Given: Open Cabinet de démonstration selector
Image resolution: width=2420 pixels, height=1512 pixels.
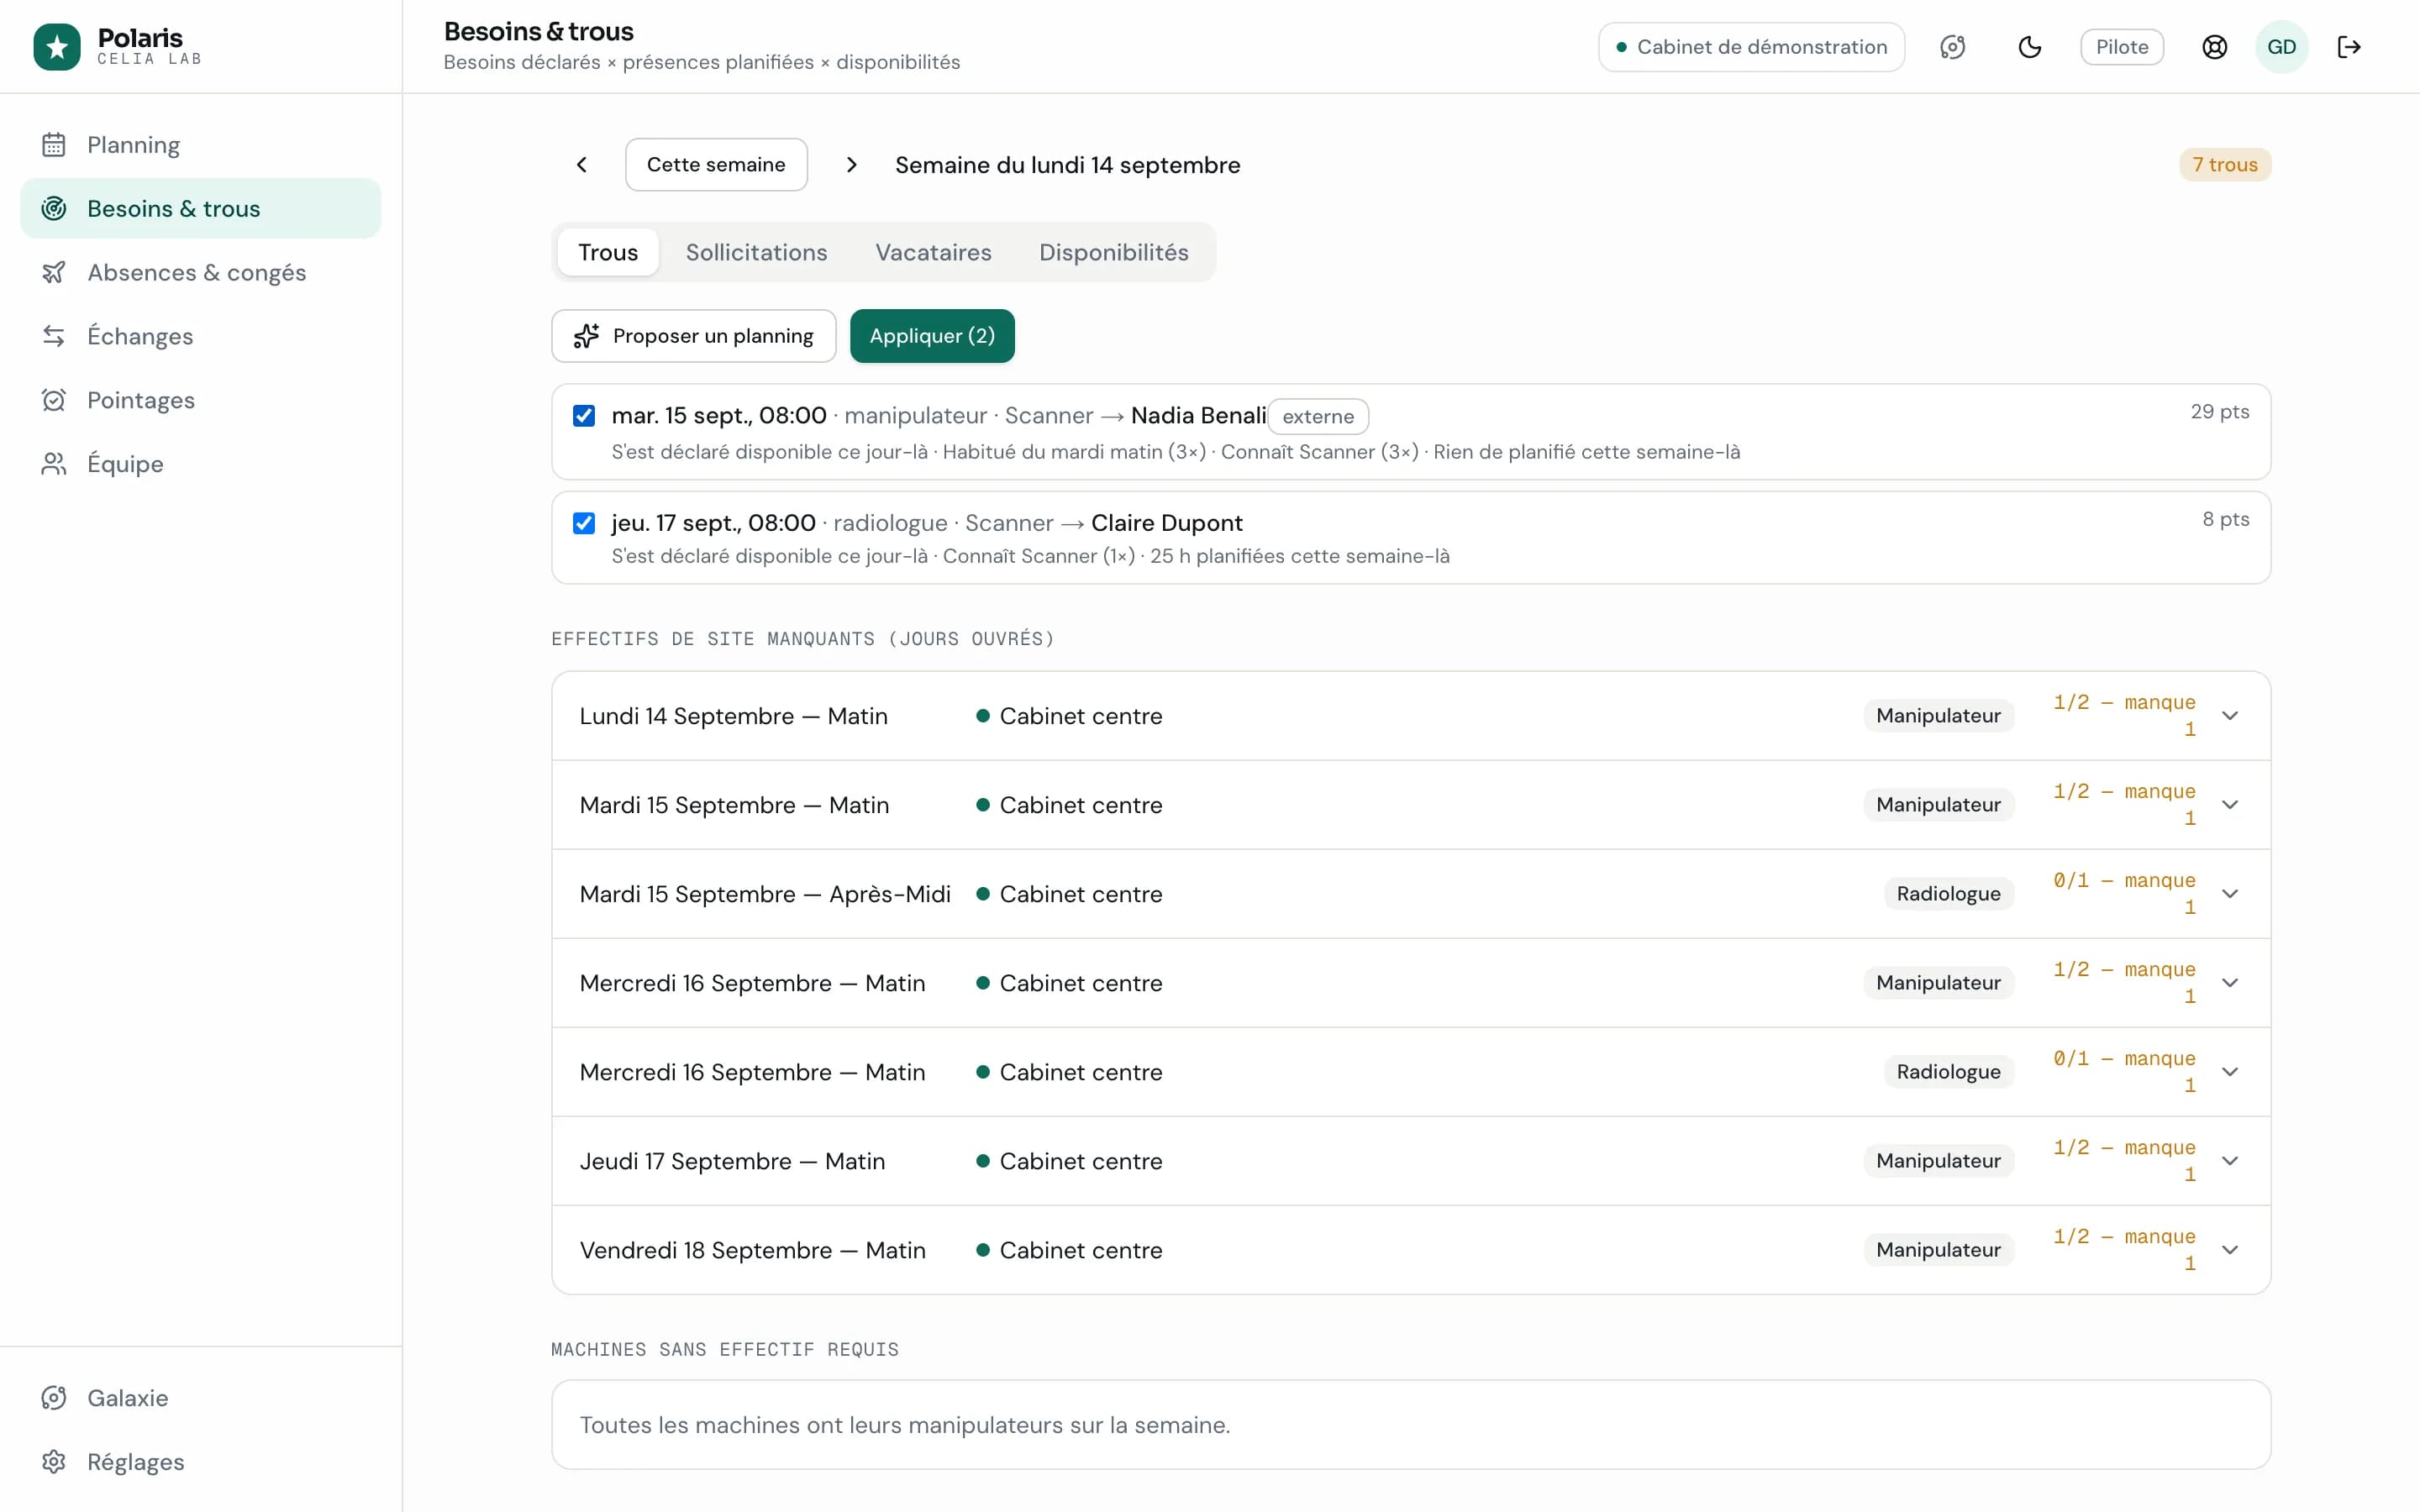Looking at the screenshot, I should (x=1751, y=47).
